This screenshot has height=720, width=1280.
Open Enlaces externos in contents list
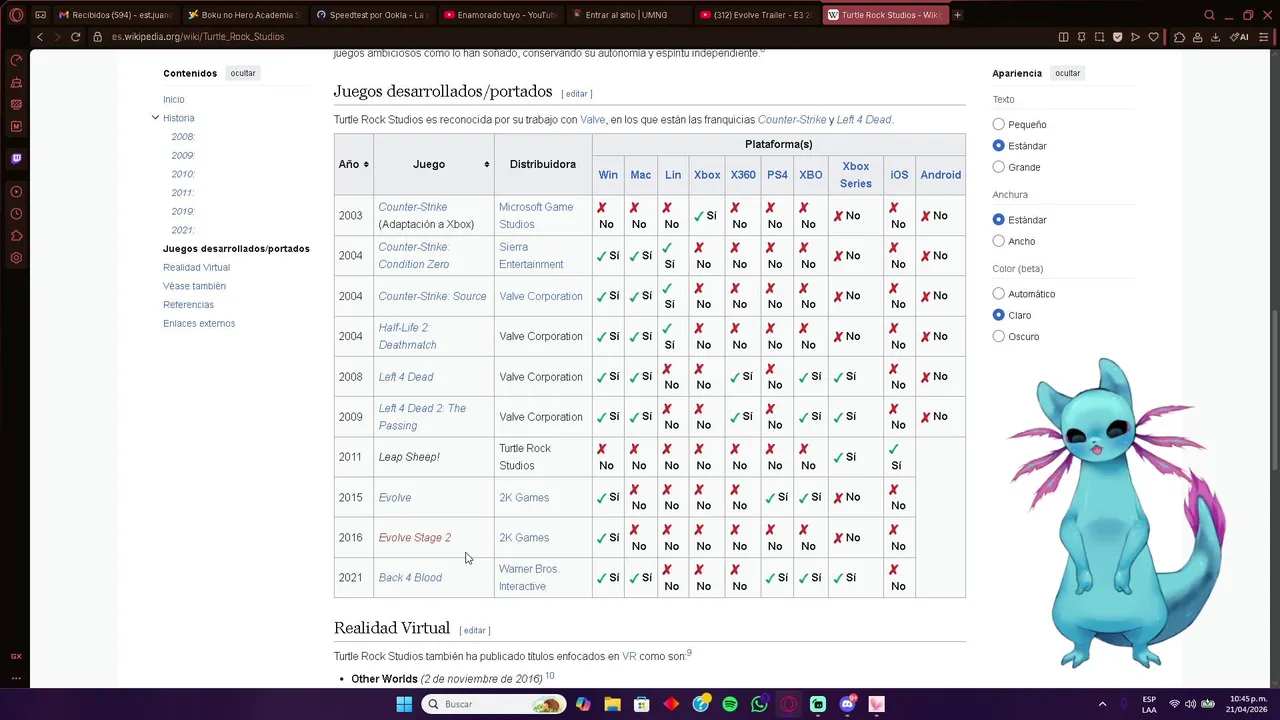coord(199,324)
